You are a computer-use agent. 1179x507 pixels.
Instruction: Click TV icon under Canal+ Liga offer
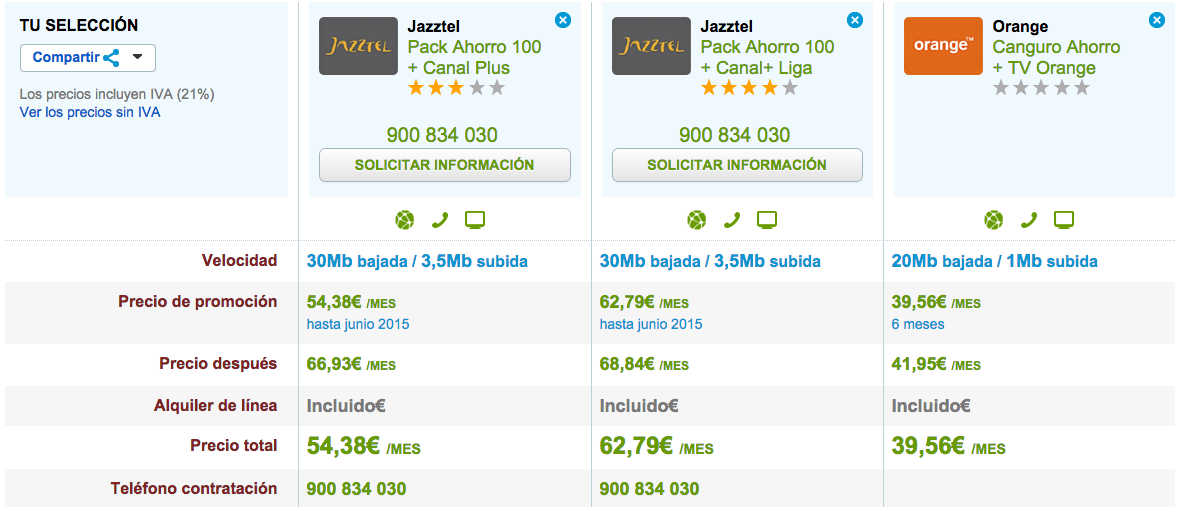pyautogui.click(x=767, y=220)
